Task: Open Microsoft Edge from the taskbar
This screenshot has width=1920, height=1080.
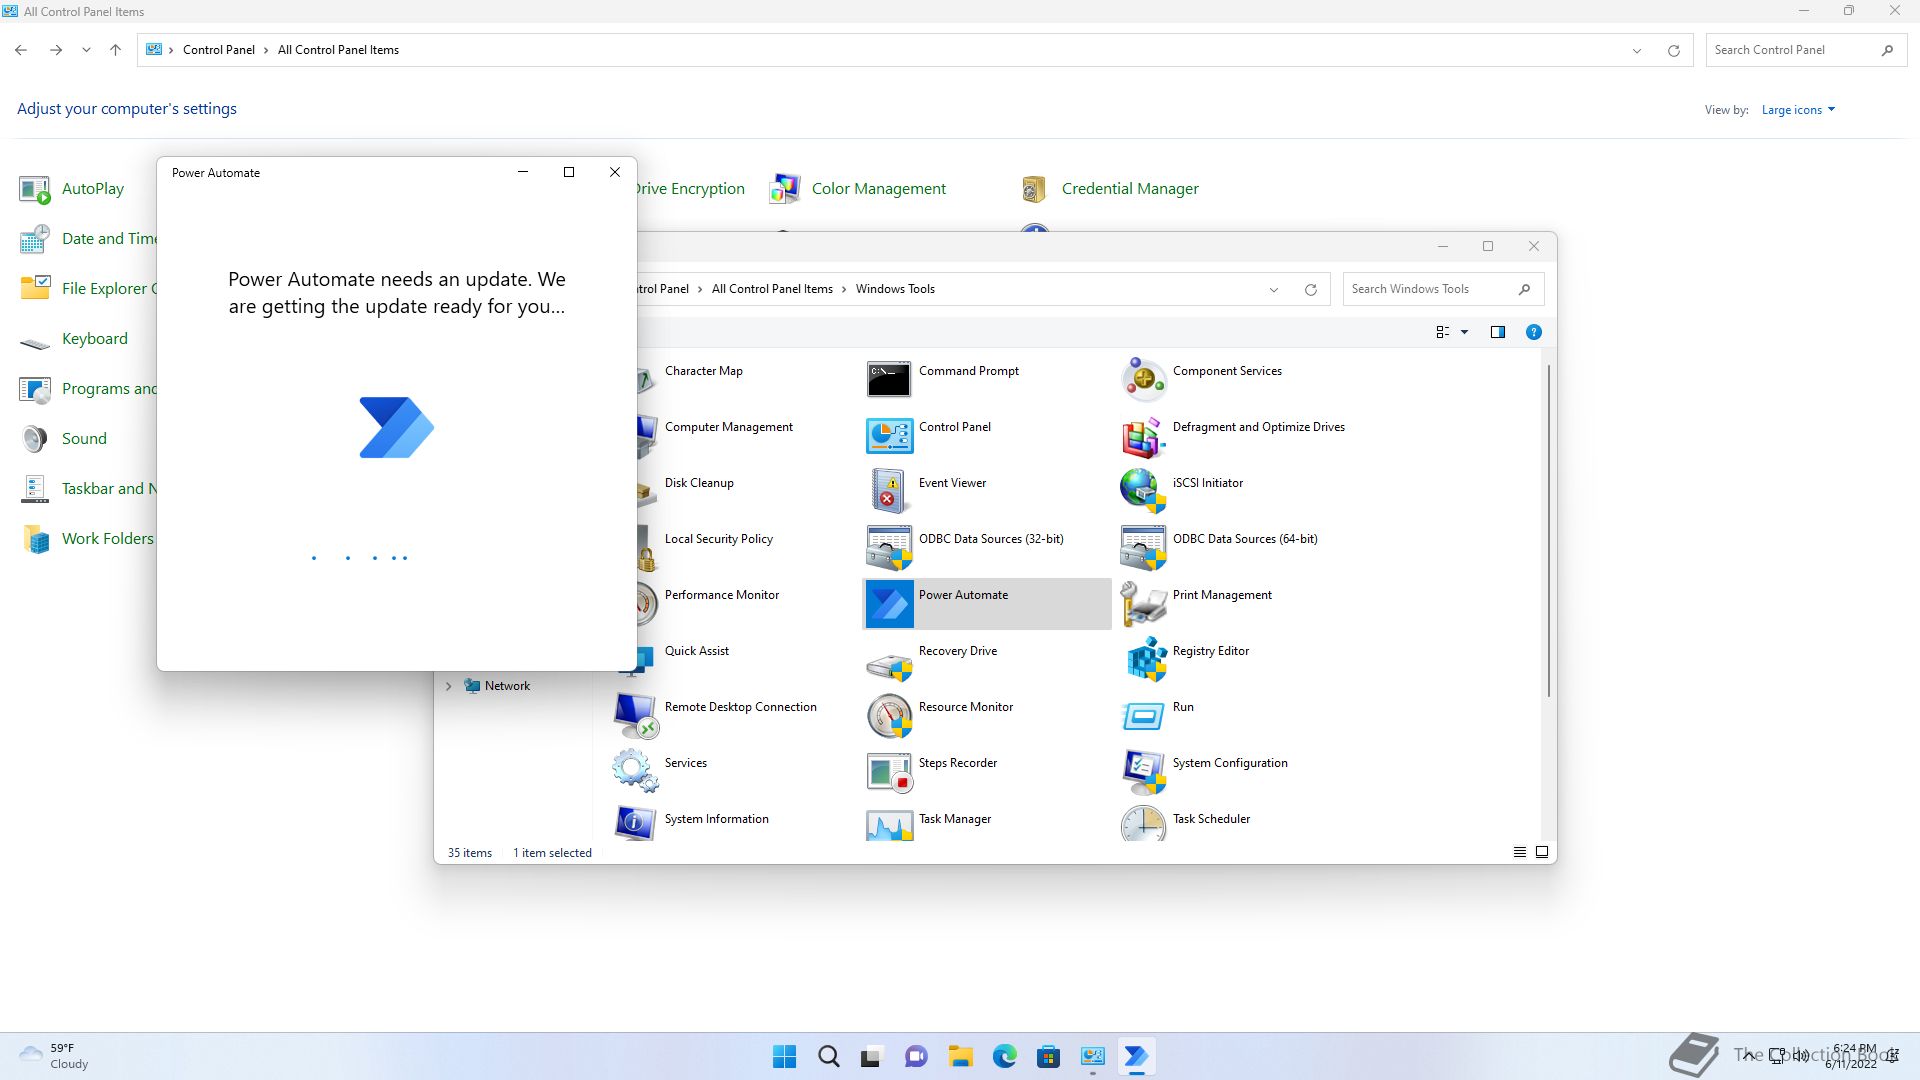Action: point(1004,1056)
